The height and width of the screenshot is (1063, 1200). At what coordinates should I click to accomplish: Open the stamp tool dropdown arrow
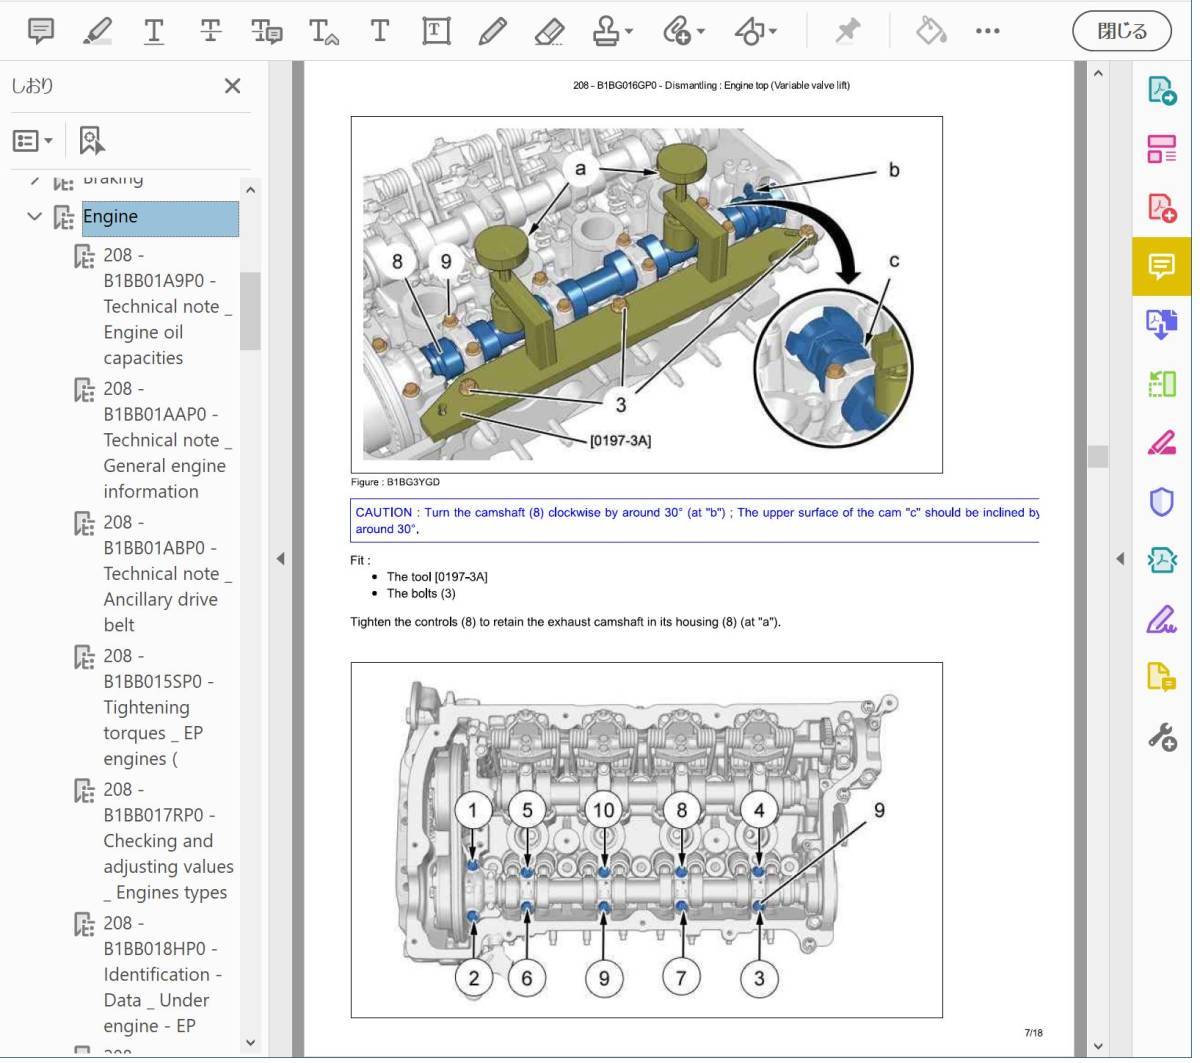click(x=628, y=32)
